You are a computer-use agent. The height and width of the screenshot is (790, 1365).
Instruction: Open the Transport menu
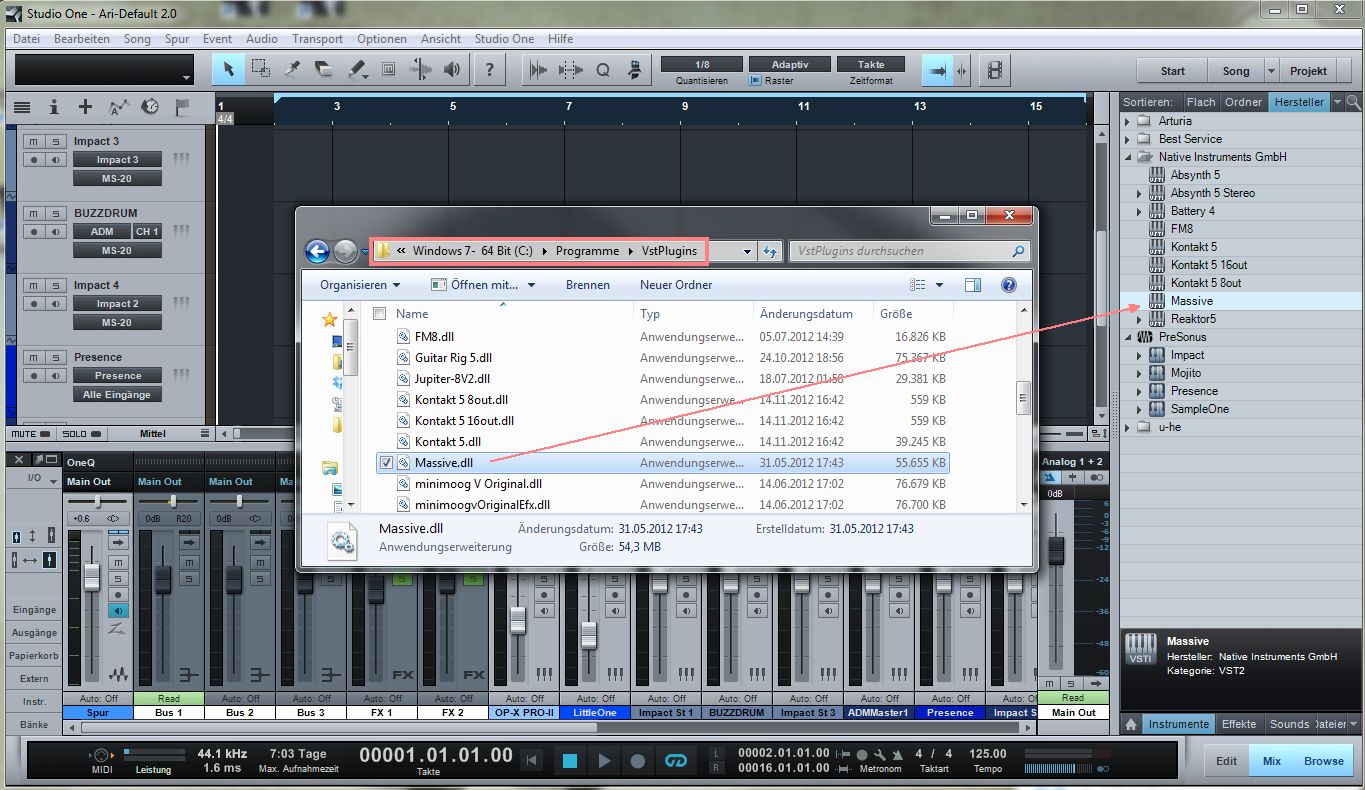click(x=317, y=39)
